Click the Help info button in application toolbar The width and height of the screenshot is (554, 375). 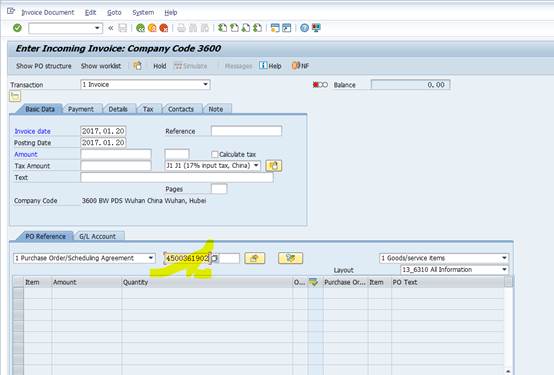[x=270, y=66]
